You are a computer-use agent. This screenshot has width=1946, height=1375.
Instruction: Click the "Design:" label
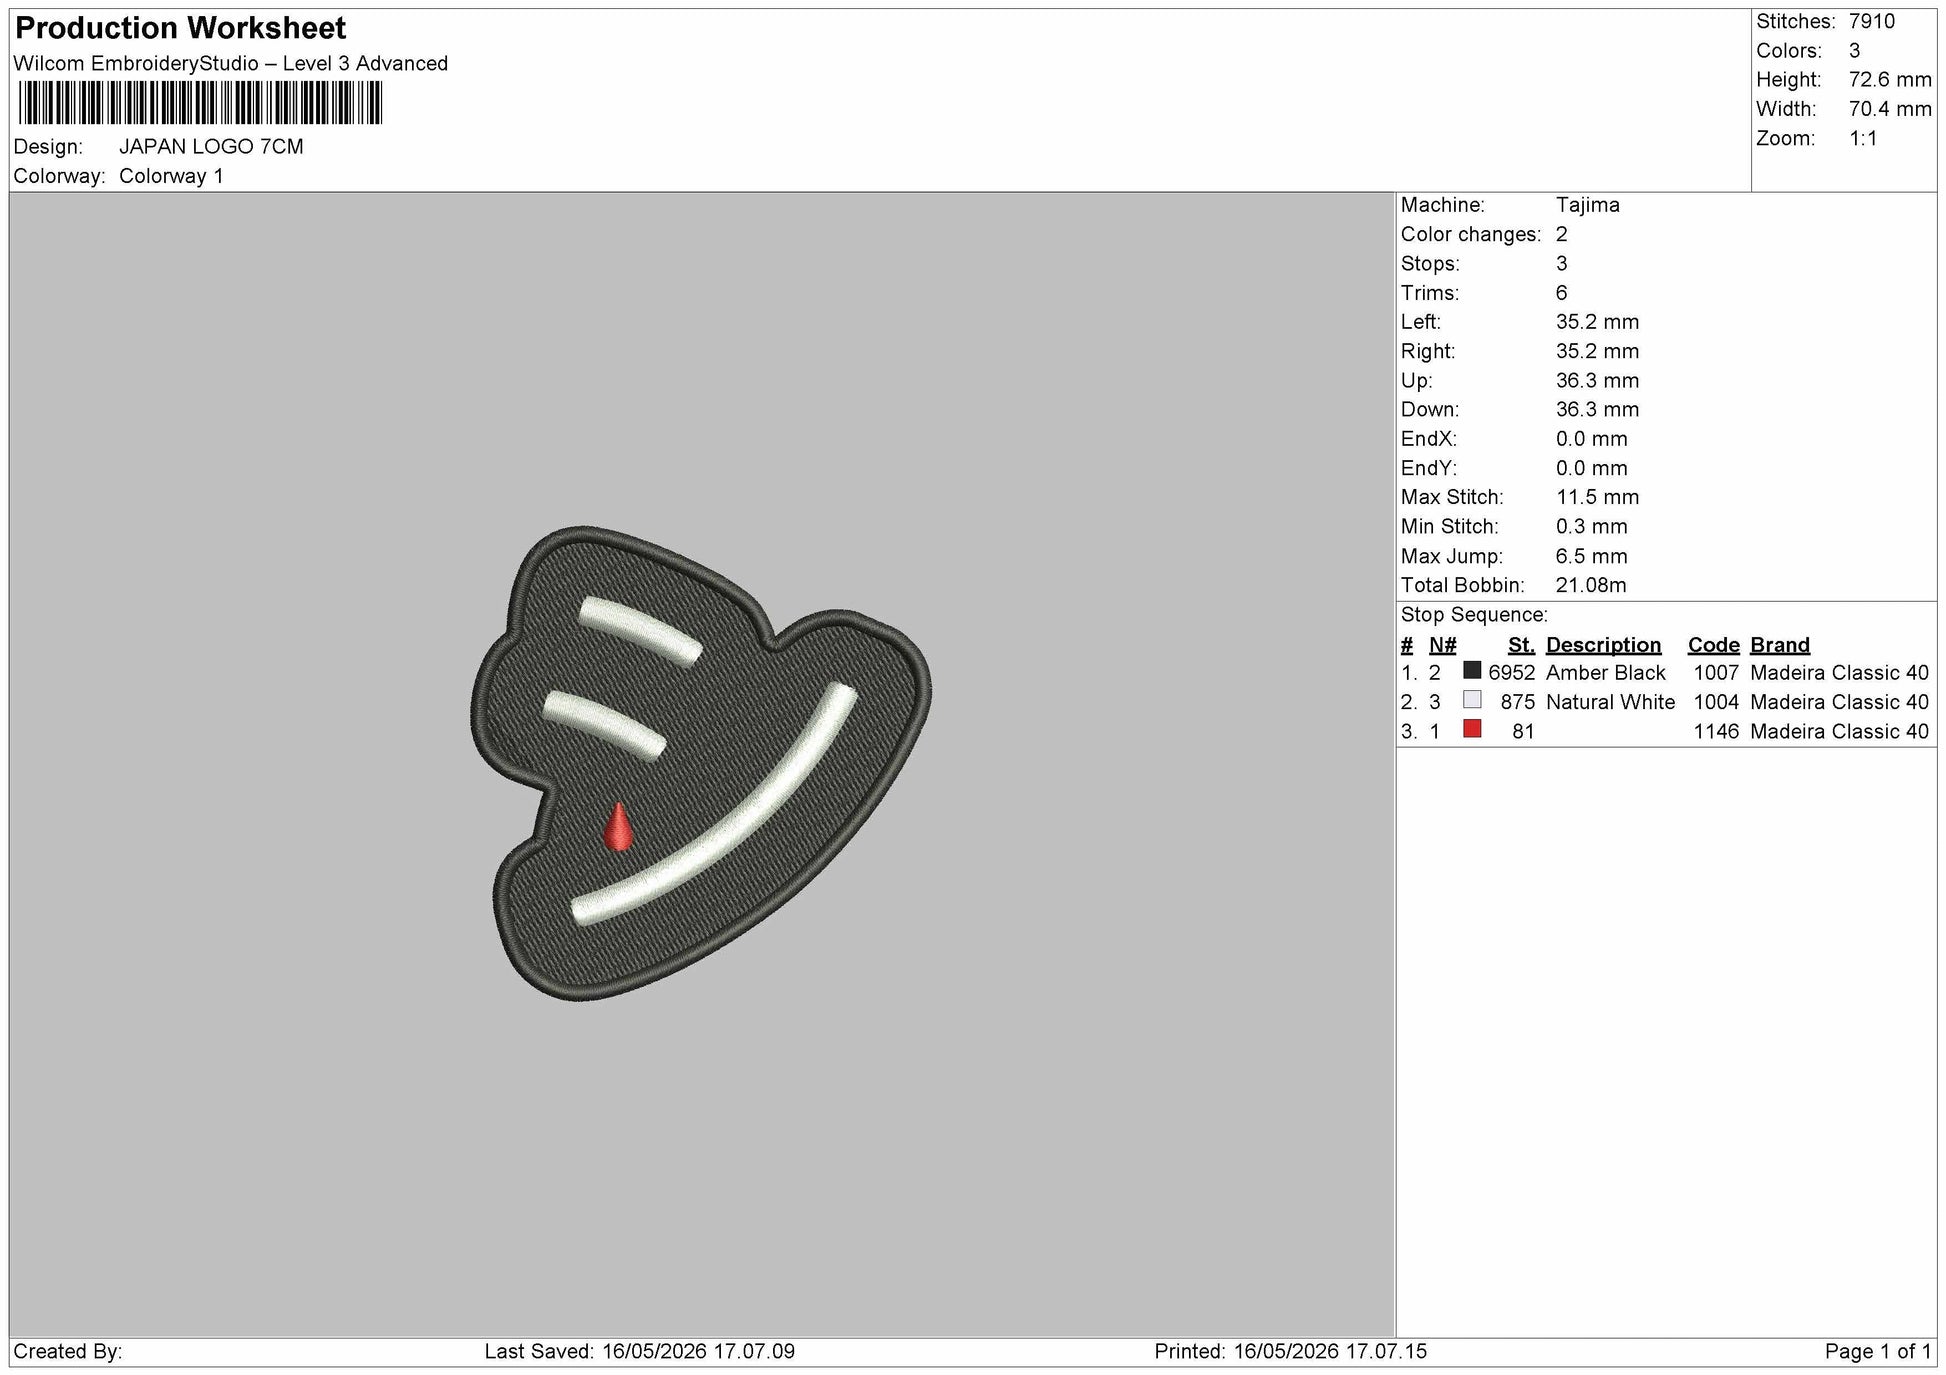pyautogui.click(x=48, y=147)
